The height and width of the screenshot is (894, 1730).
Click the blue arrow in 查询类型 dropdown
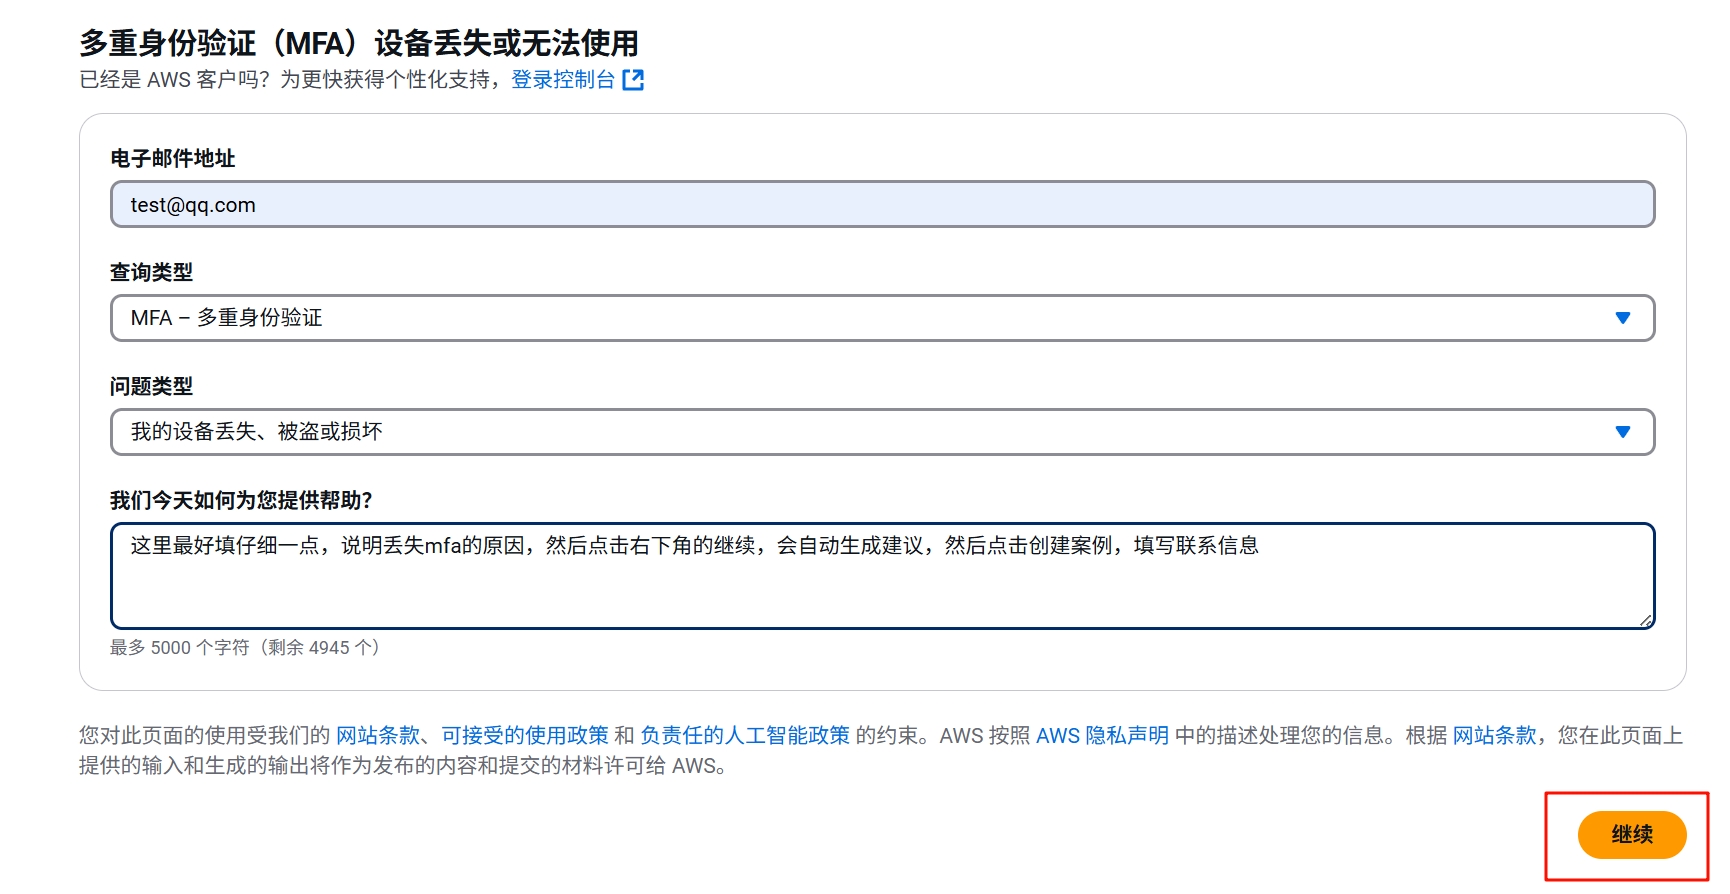[1622, 318]
